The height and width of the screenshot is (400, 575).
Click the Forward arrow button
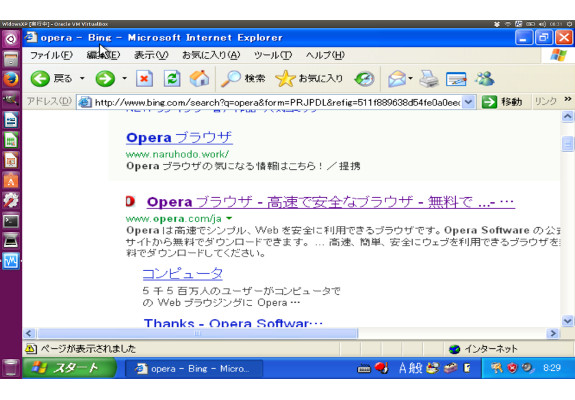105,79
